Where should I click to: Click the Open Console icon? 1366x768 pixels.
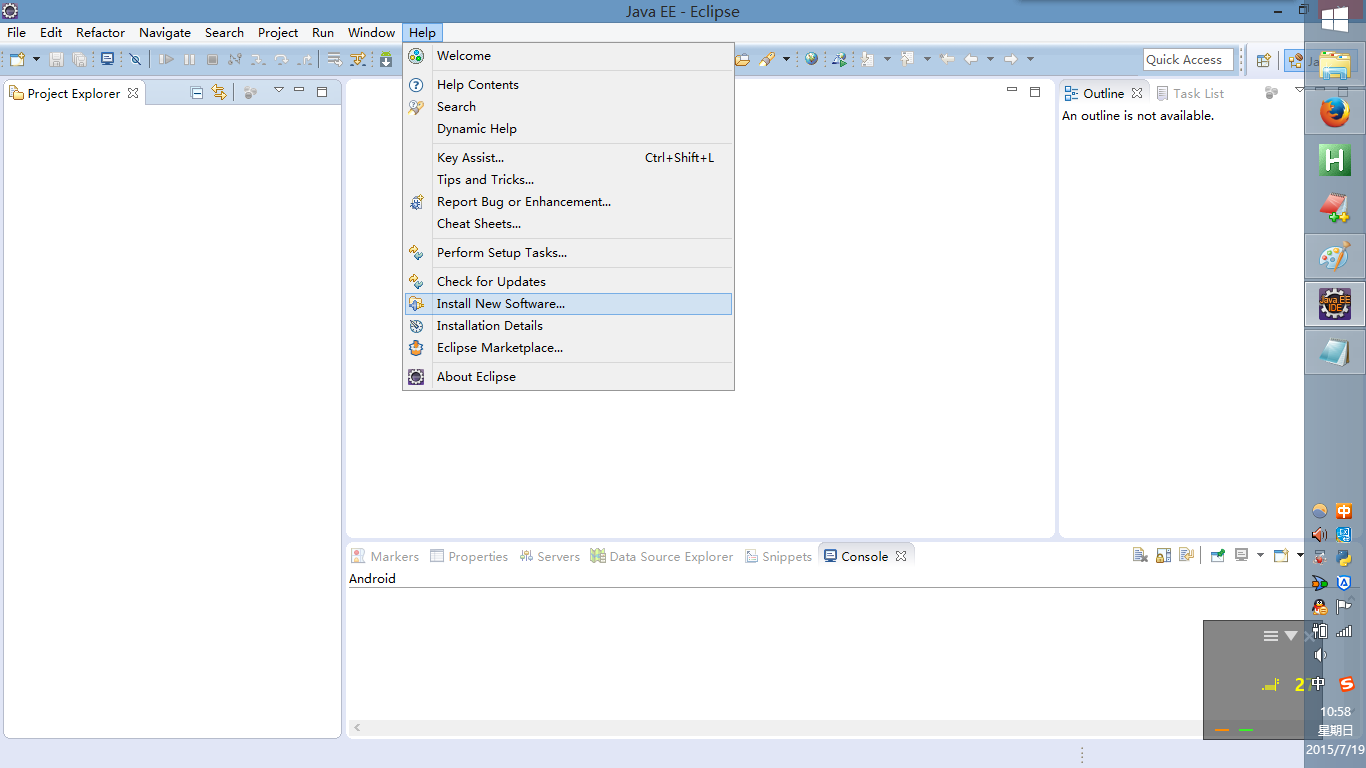coord(1281,555)
